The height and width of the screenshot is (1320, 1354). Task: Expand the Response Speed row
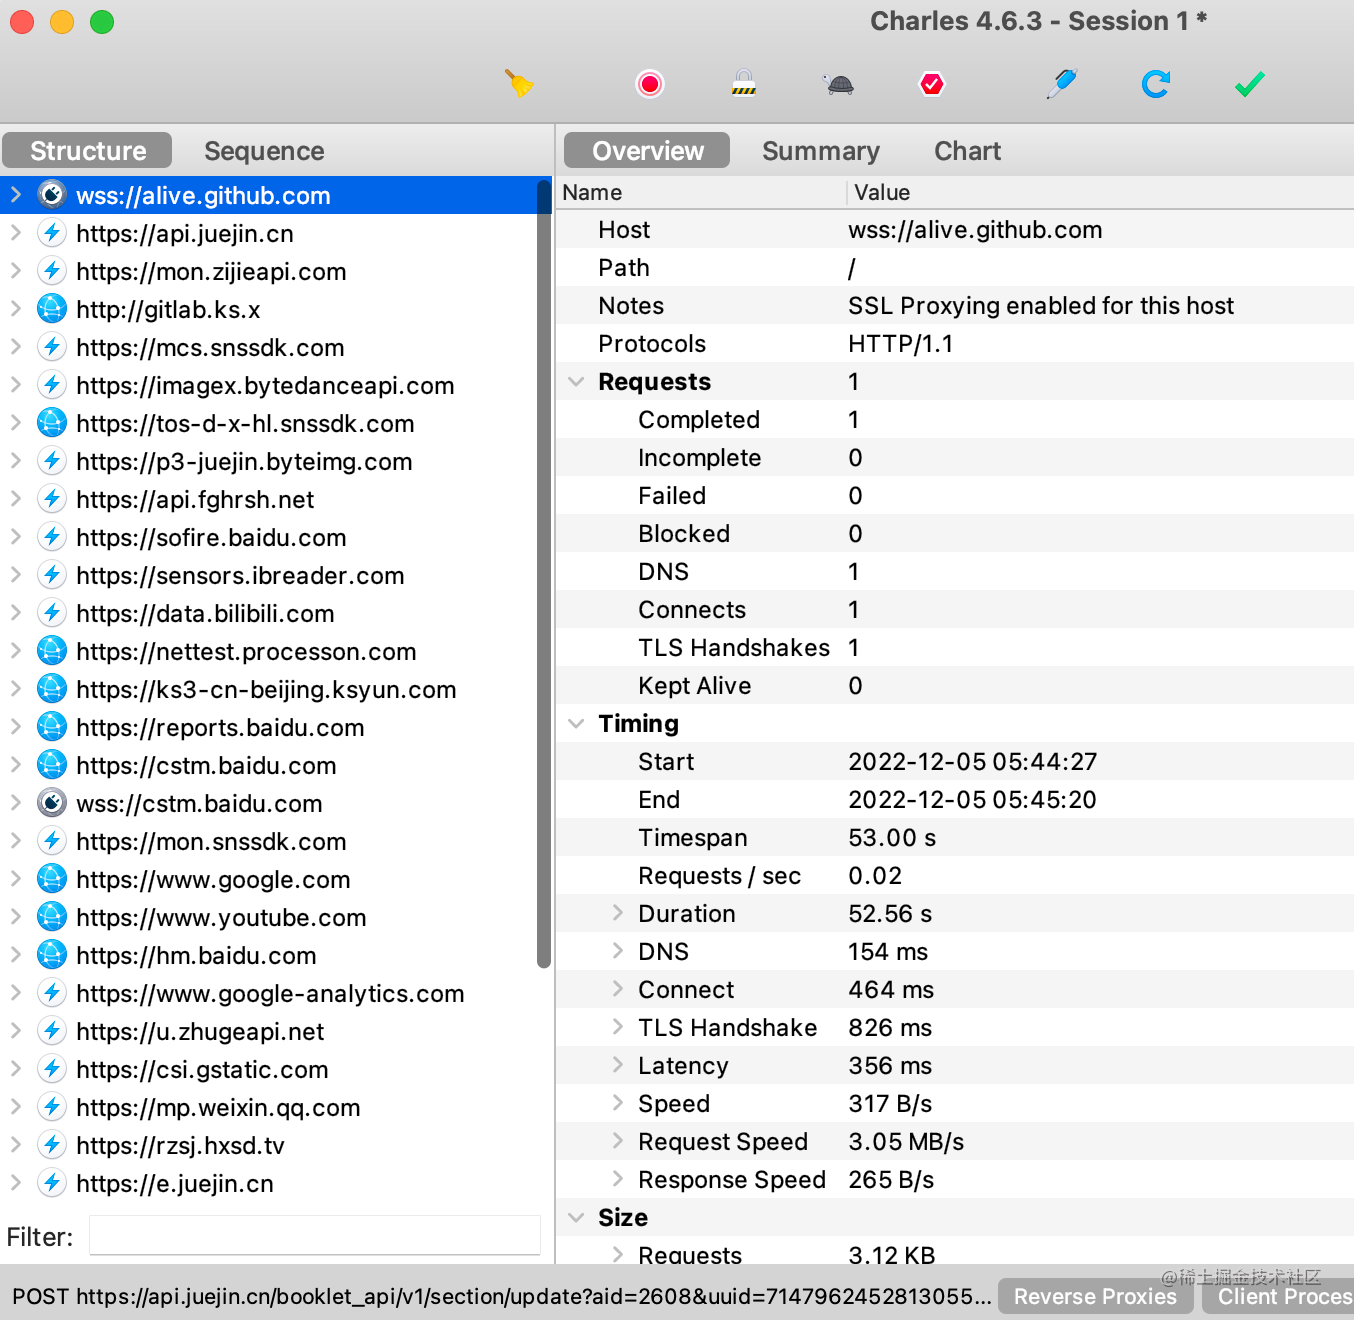coord(618,1179)
